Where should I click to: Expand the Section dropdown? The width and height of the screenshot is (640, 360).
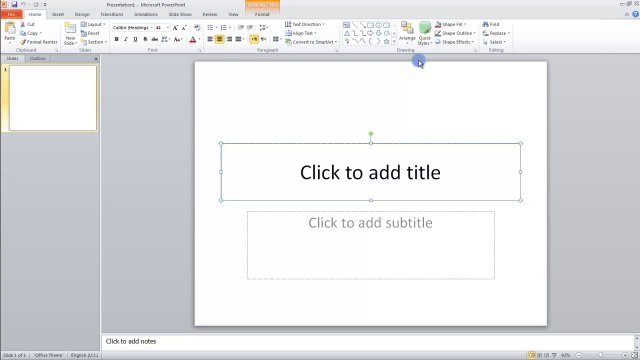[x=93, y=42]
